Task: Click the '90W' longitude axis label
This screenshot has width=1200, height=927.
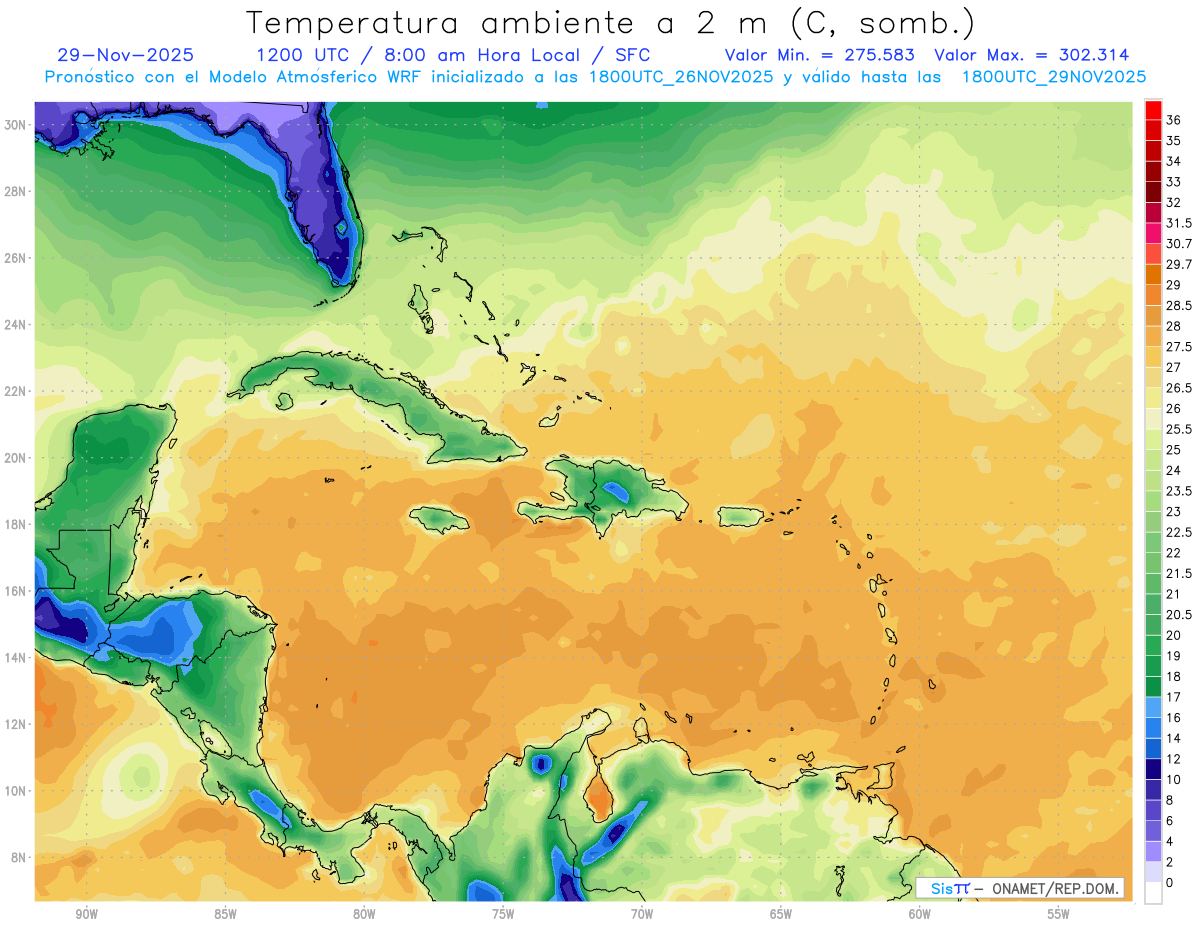Action: tap(86, 914)
